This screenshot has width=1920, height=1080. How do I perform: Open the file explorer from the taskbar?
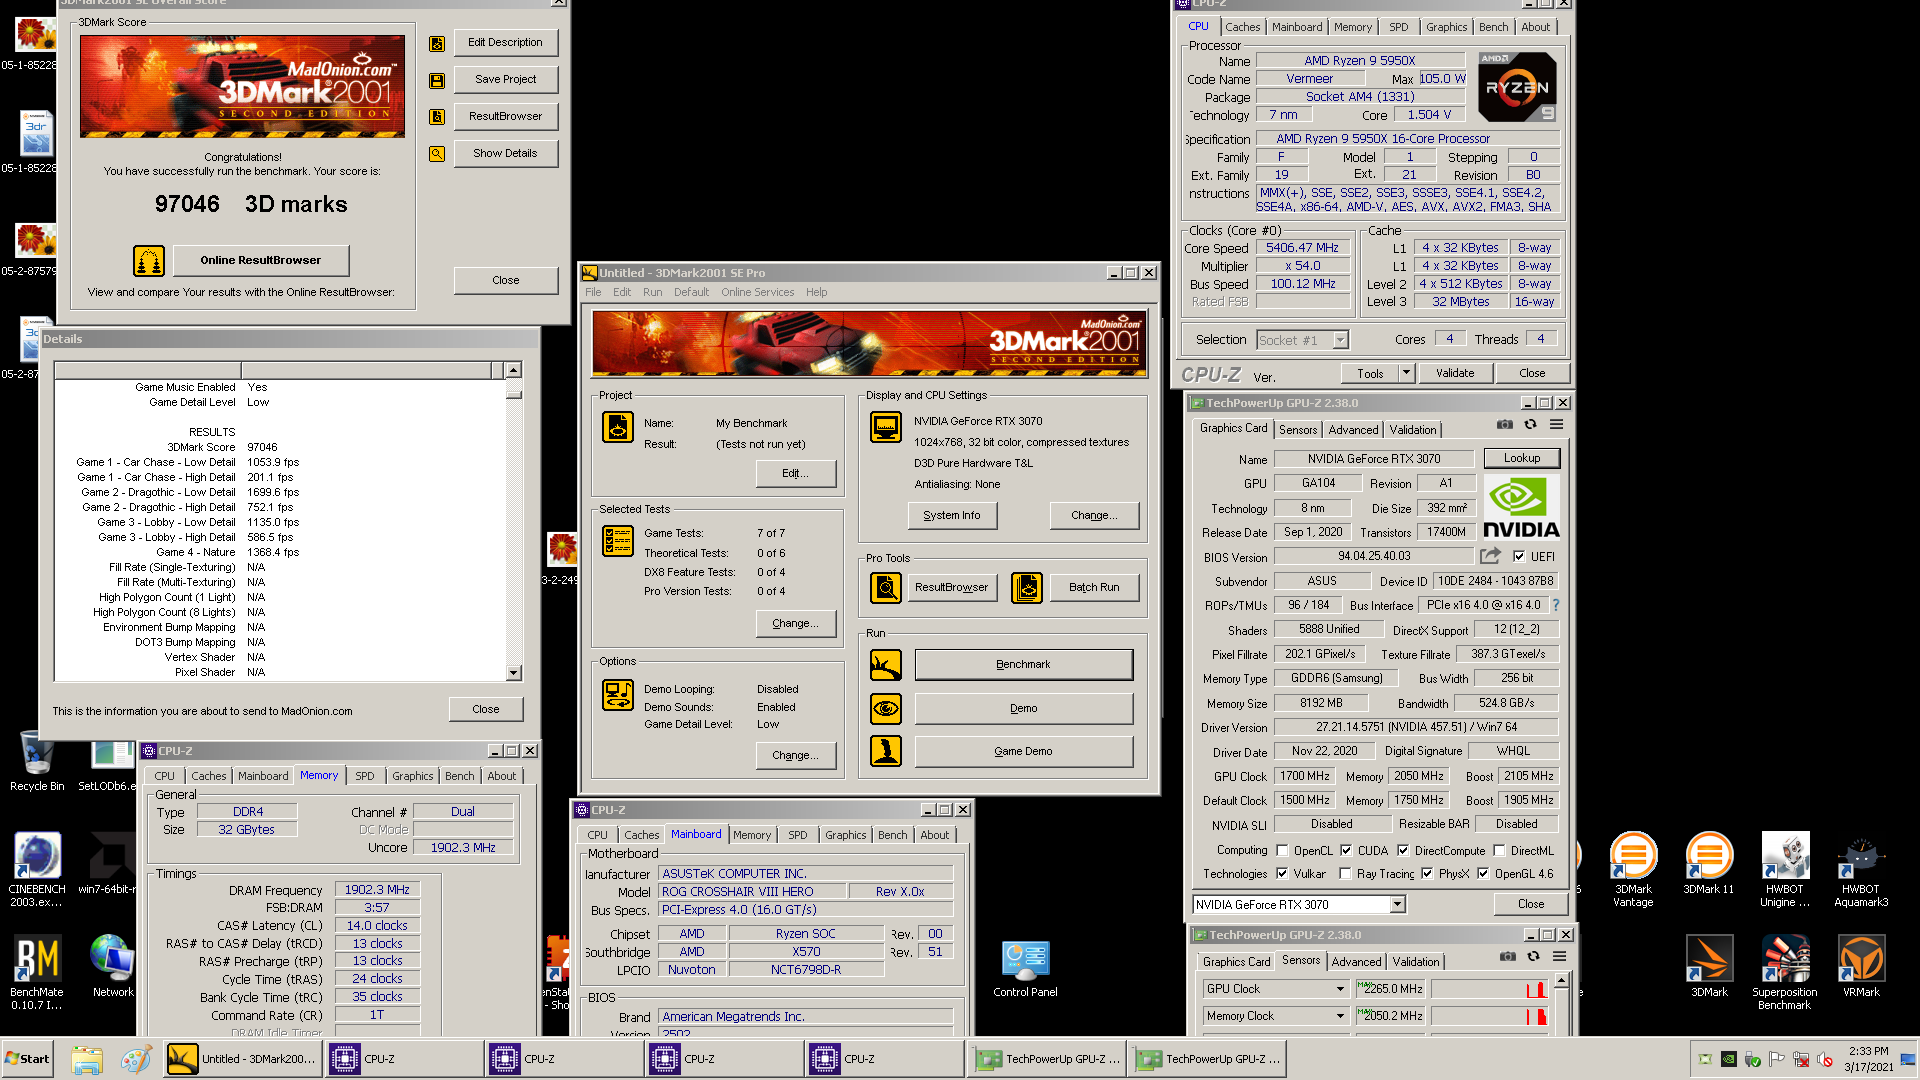[87, 1059]
